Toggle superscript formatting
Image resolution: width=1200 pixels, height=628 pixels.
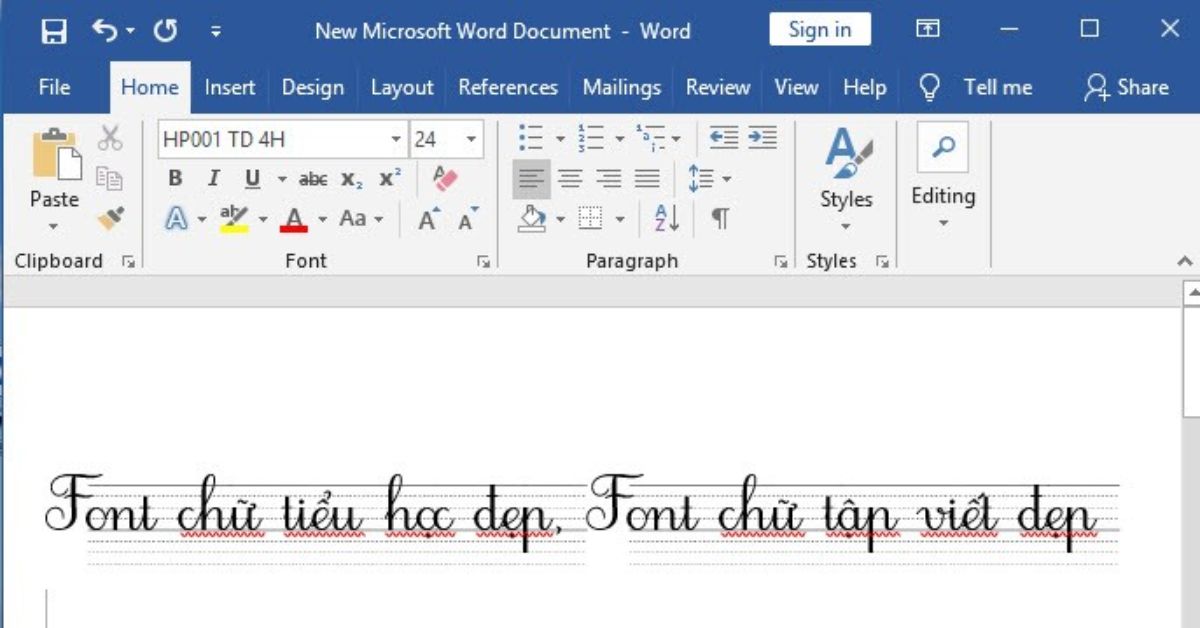(389, 179)
